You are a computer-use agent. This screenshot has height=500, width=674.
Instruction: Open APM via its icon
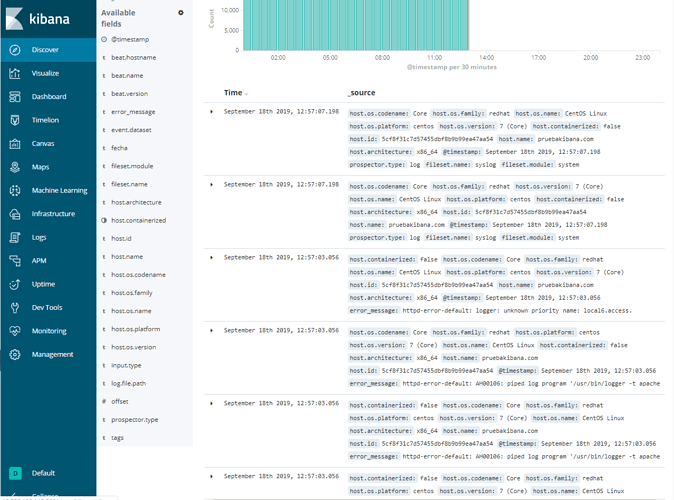[x=15, y=261]
